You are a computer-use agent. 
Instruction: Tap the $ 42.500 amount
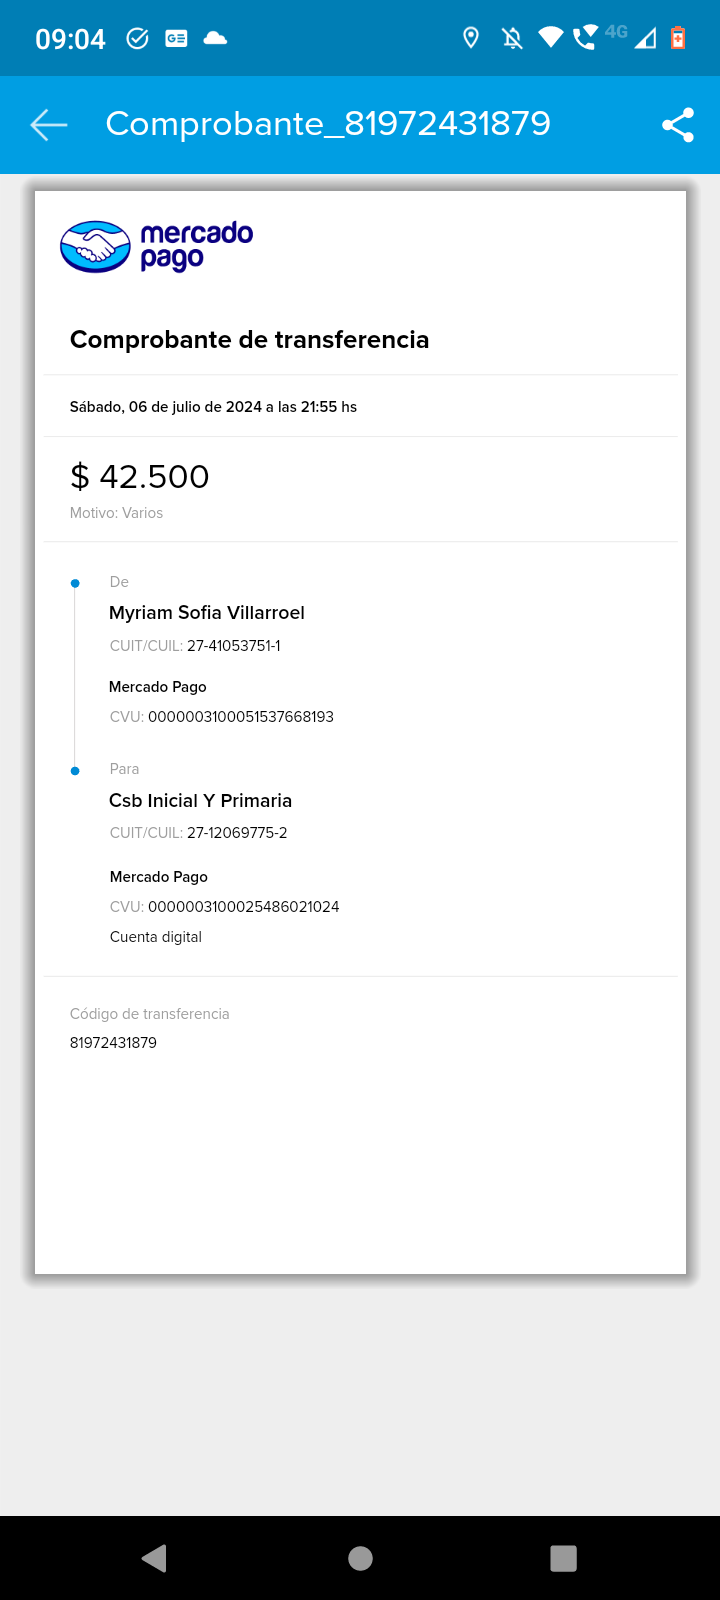click(x=140, y=477)
